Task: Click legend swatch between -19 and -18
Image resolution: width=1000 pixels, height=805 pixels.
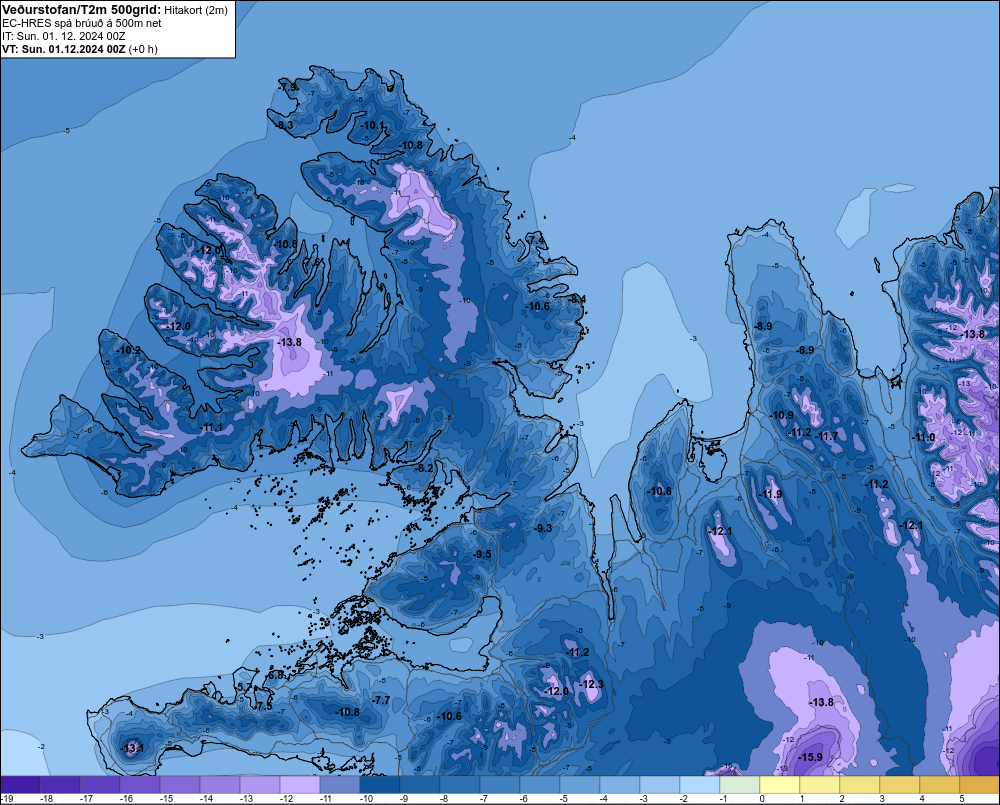Action: point(20,785)
